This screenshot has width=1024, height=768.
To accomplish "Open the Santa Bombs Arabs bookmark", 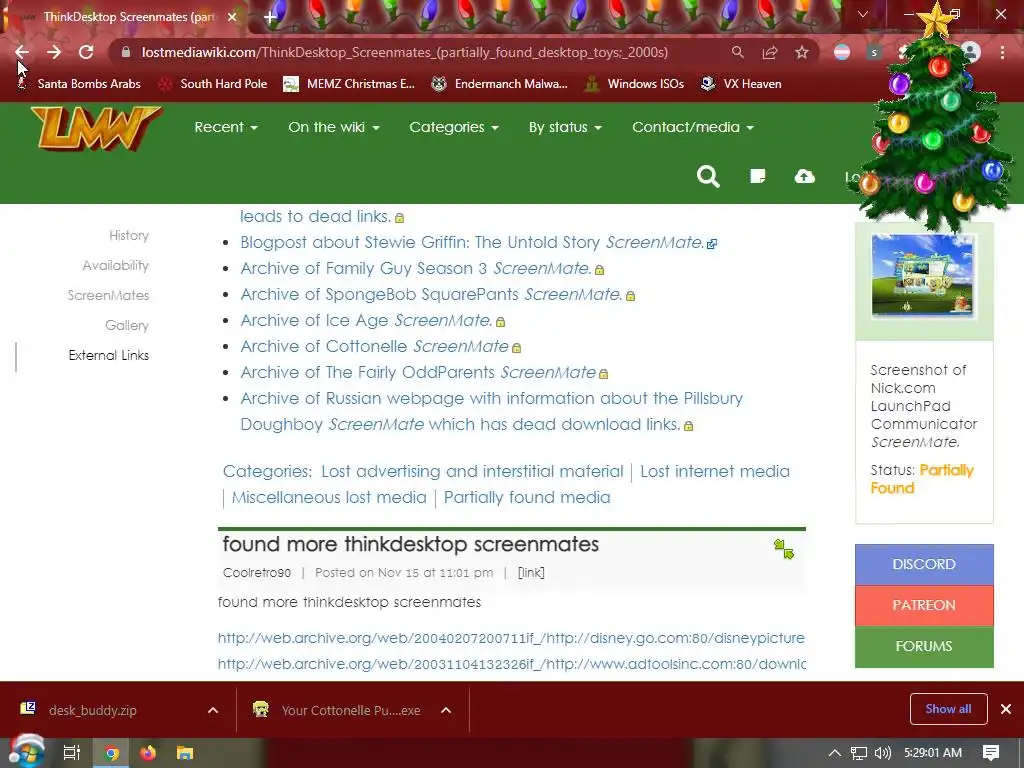I will click(78, 84).
